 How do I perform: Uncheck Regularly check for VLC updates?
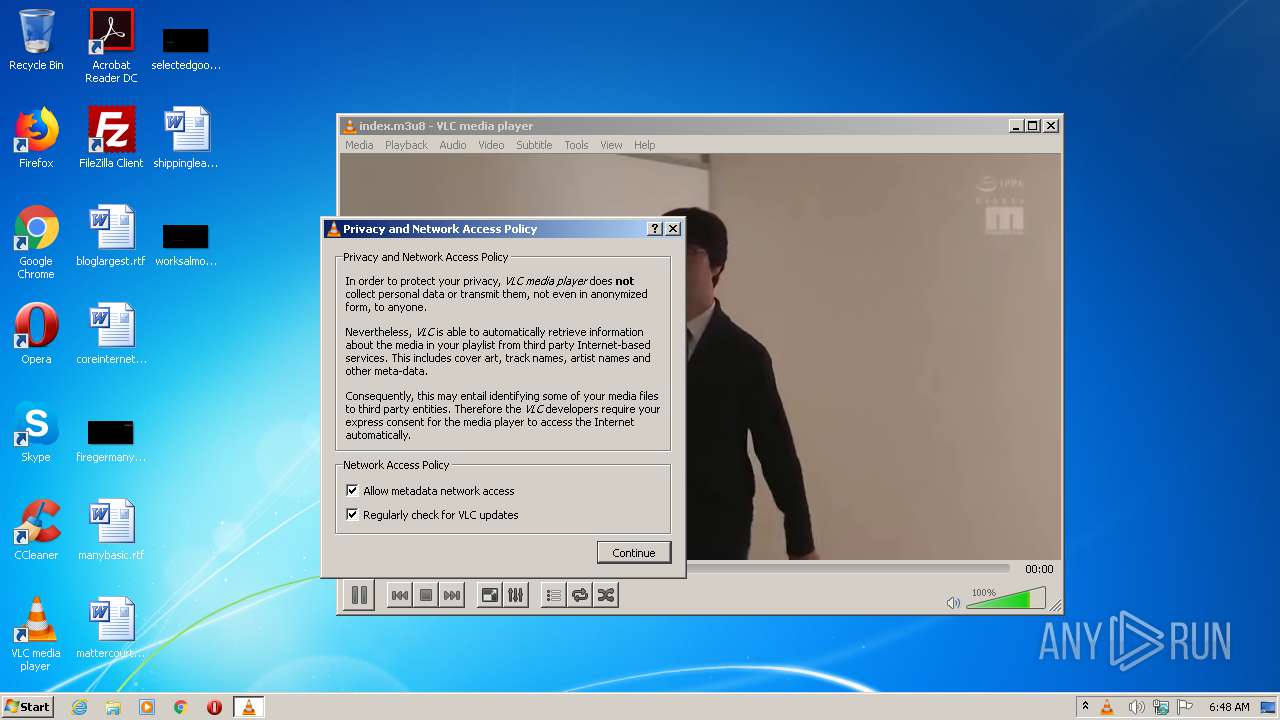[x=352, y=515]
